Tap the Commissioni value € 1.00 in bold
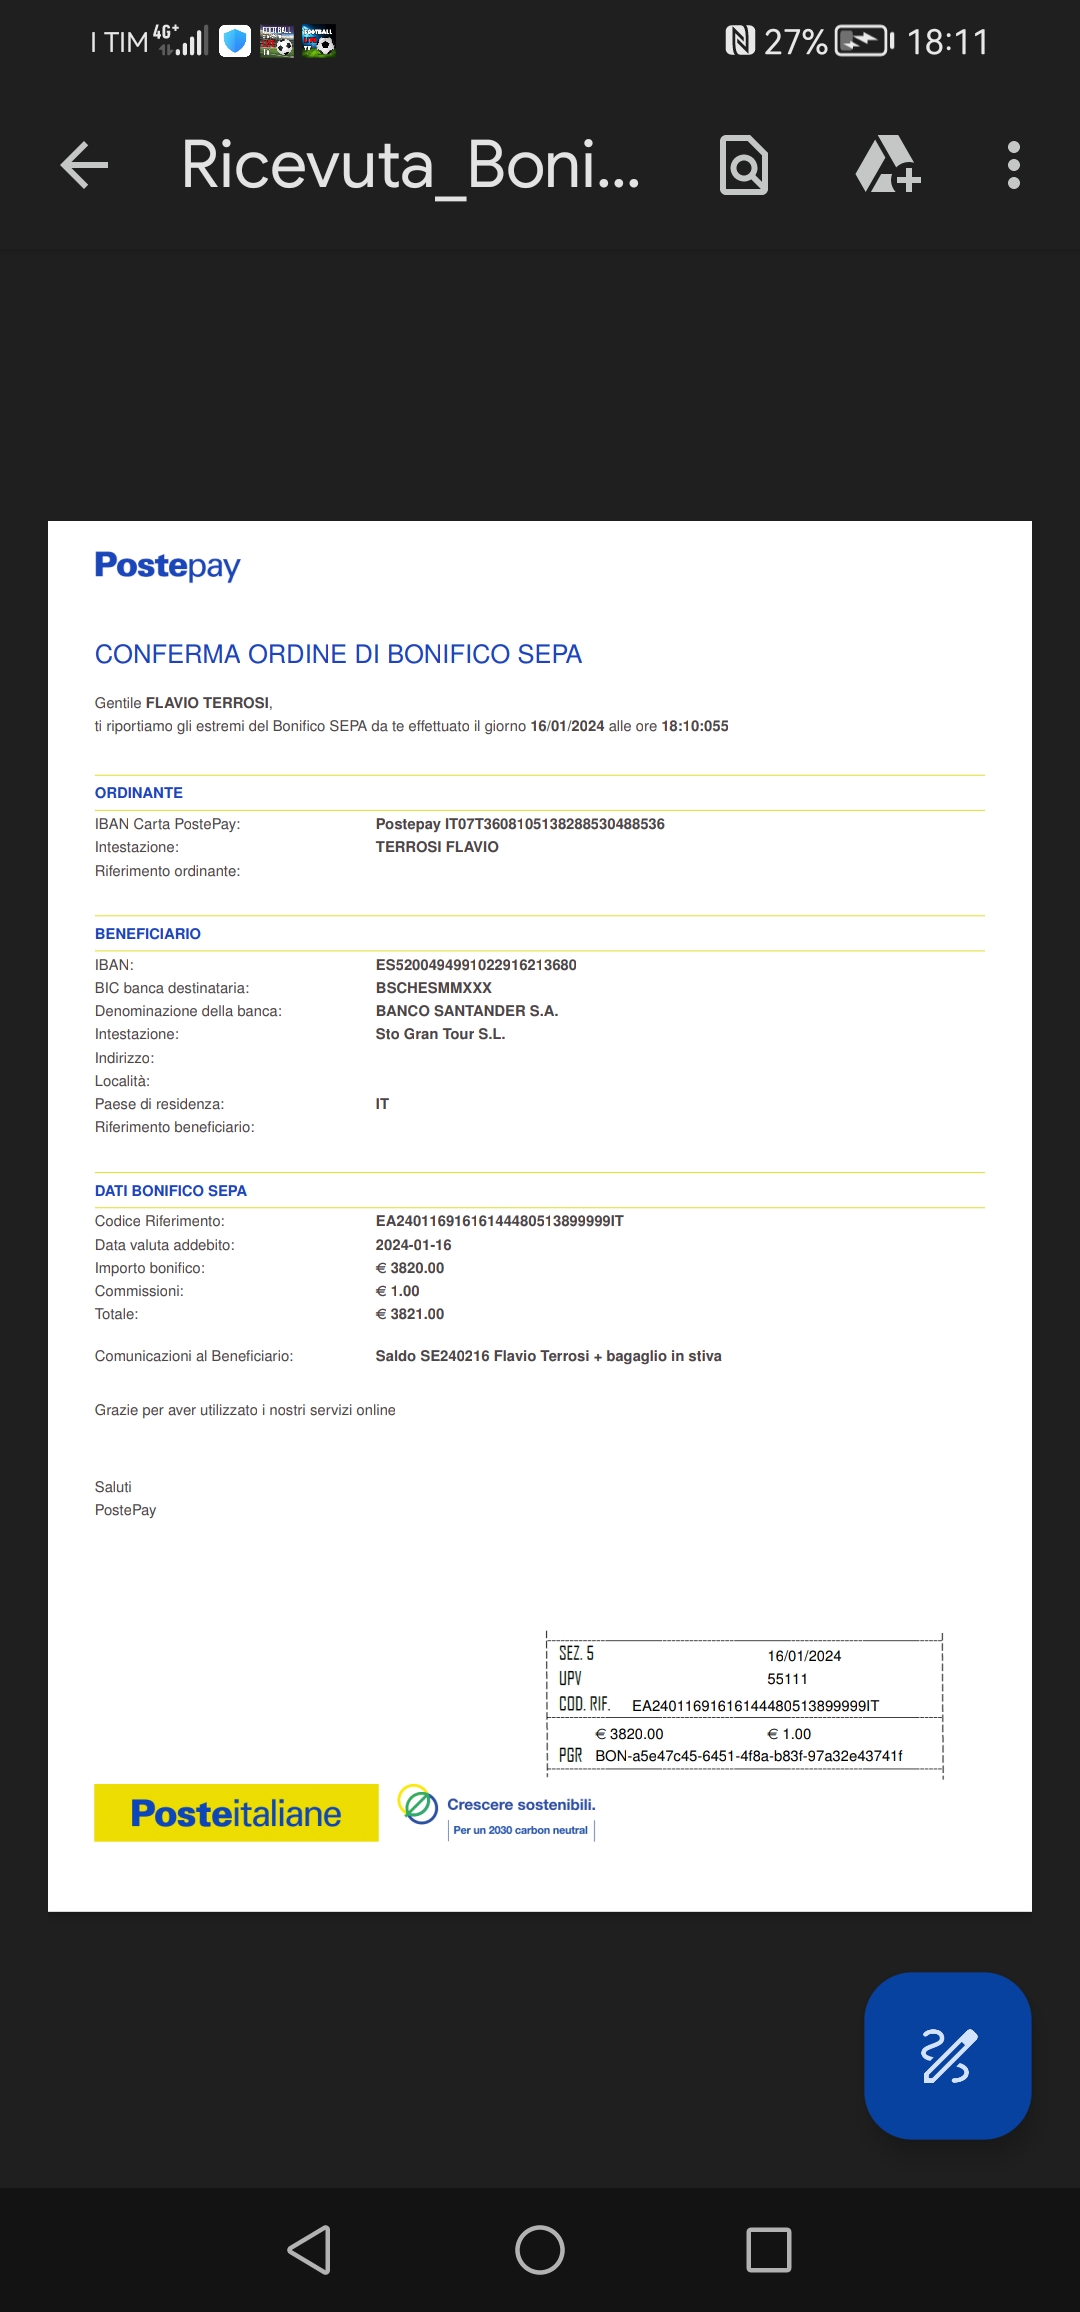1080x2312 pixels. 397,1291
